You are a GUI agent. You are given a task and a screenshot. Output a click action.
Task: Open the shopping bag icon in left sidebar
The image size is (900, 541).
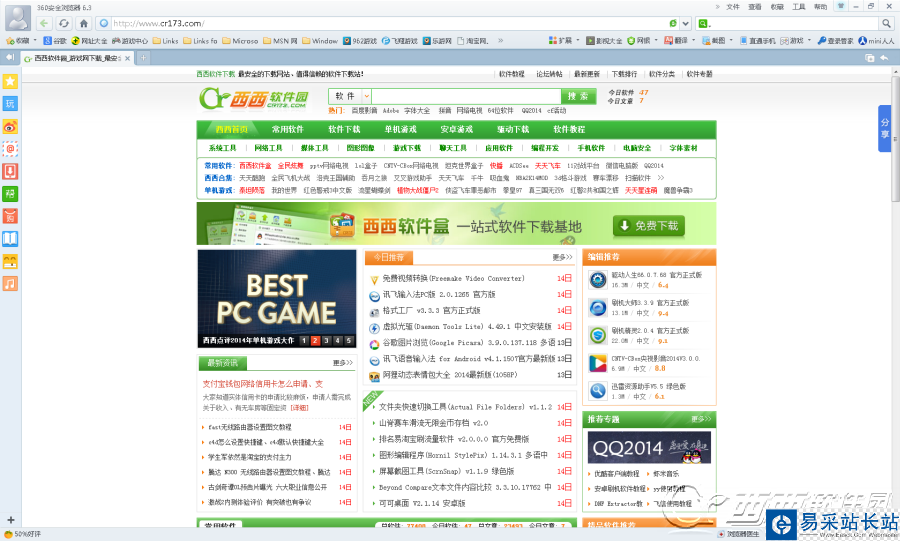(10, 216)
